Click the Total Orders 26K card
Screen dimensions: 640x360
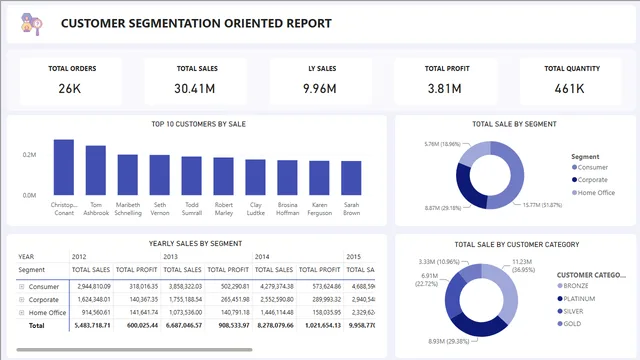pyautogui.click(x=71, y=80)
